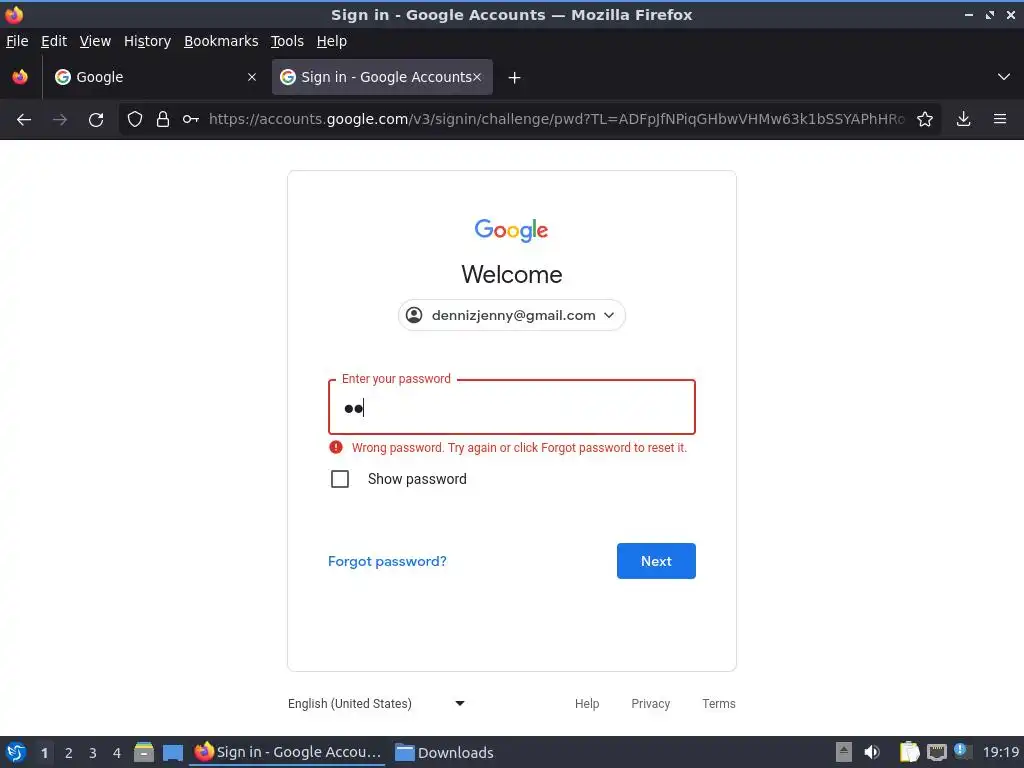The height and width of the screenshot is (768, 1024).
Task: Focus the Enter your password field
Action: tap(511, 408)
